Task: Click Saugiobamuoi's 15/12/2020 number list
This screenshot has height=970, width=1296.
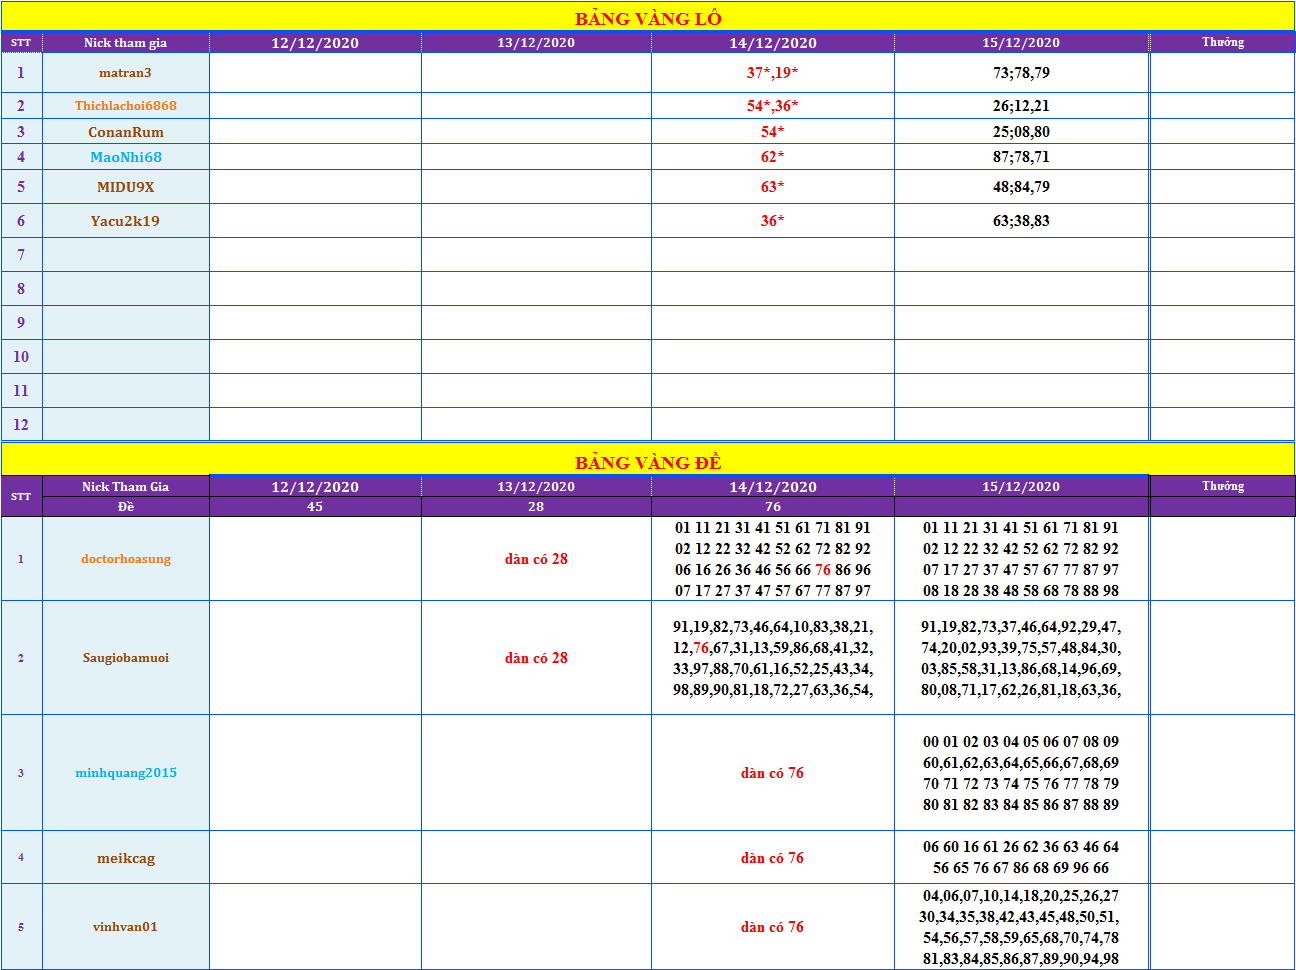Action: [x=1021, y=658]
